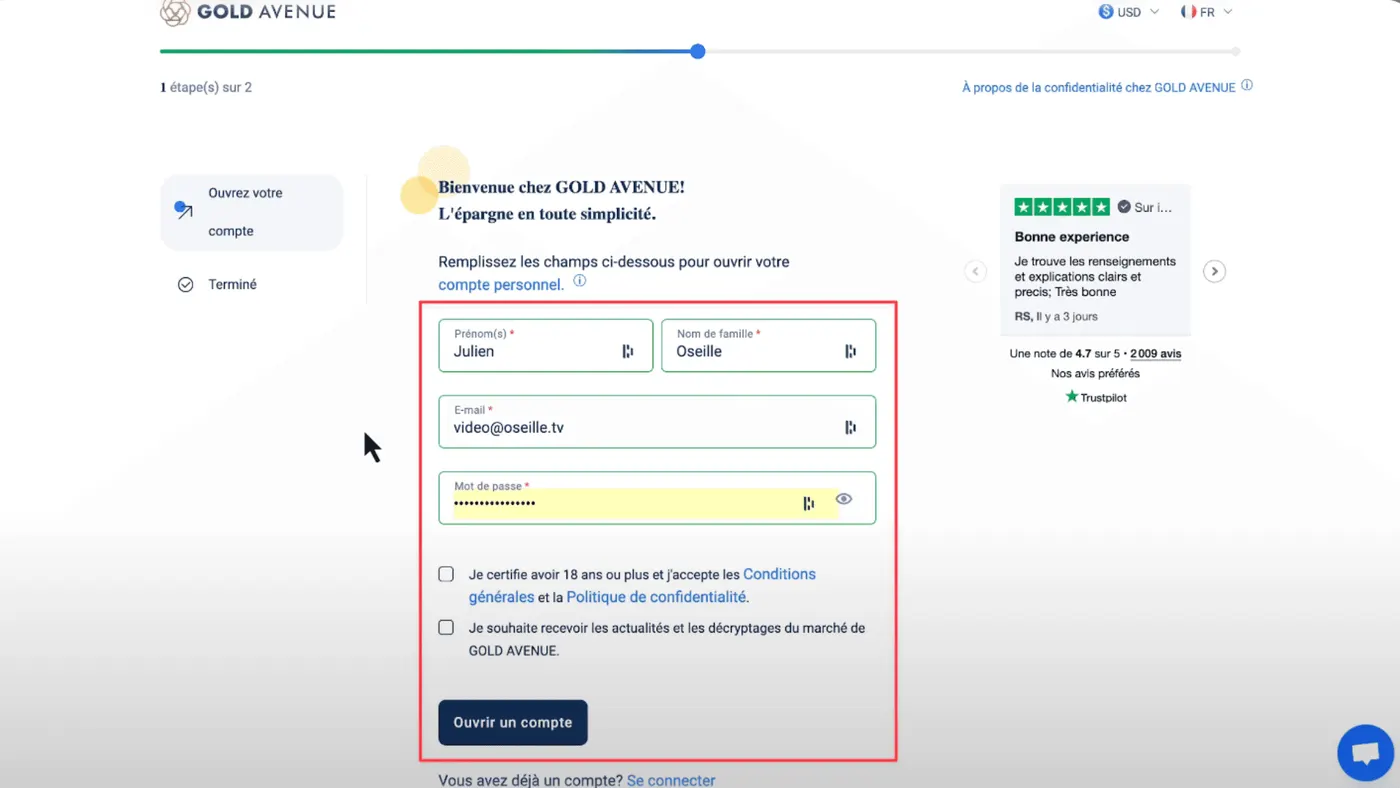Click '1 étape(s) sur 2' text
Image resolution: width=1400 pixels, height=788 pixels.
pos(206,87)
